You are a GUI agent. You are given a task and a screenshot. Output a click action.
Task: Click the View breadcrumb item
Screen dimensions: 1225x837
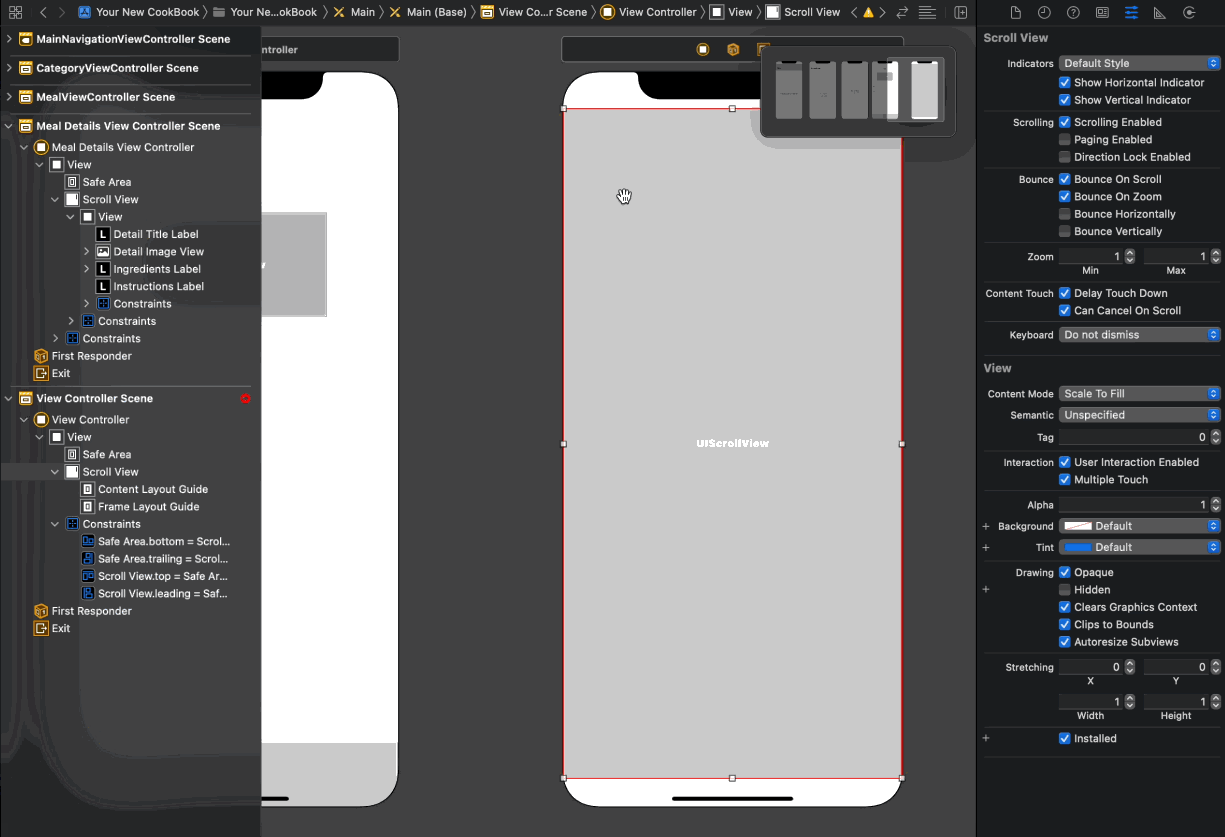(x=731, y=12)
